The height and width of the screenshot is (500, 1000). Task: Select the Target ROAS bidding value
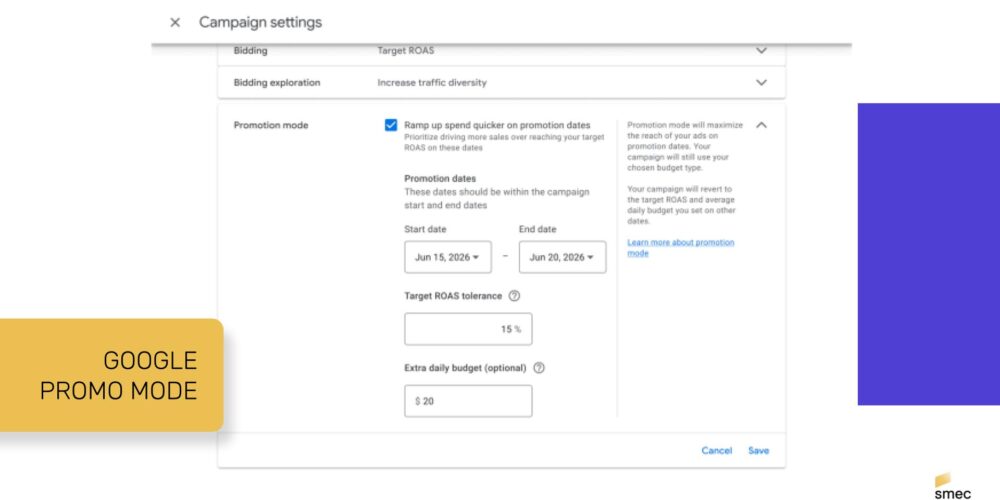406,50
